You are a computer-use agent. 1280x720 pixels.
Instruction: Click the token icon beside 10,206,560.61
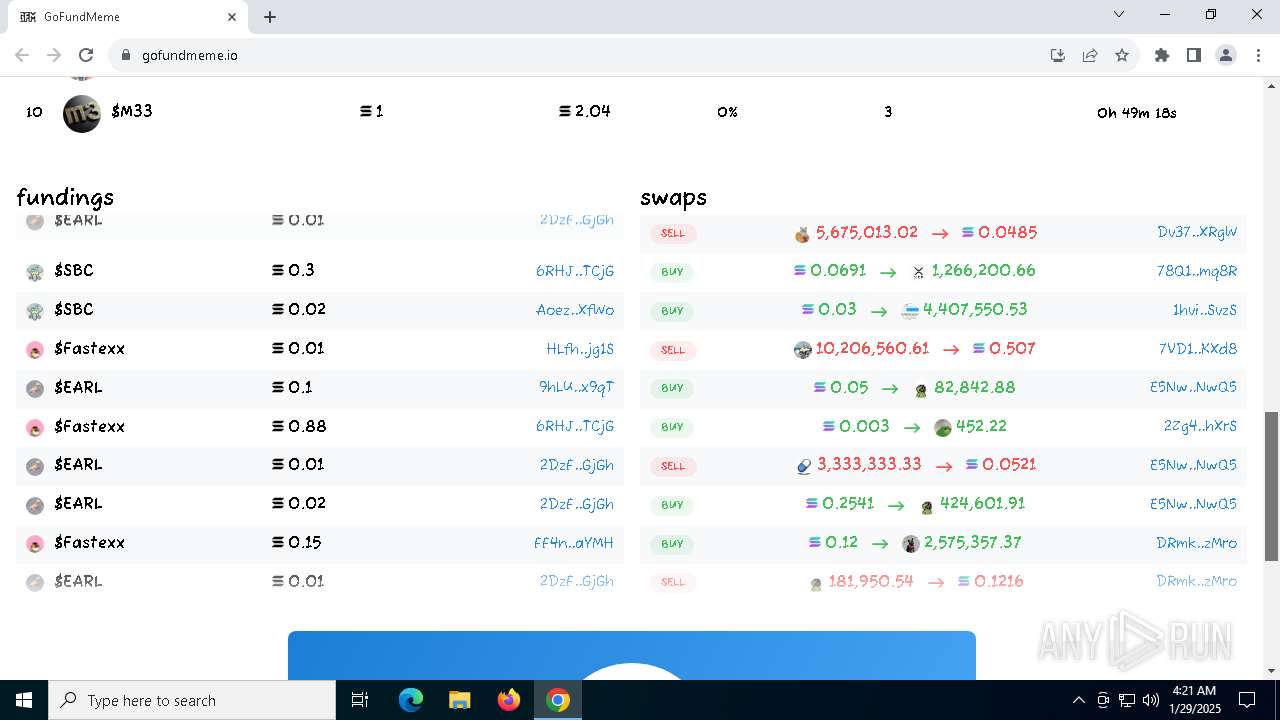point(802,350)
